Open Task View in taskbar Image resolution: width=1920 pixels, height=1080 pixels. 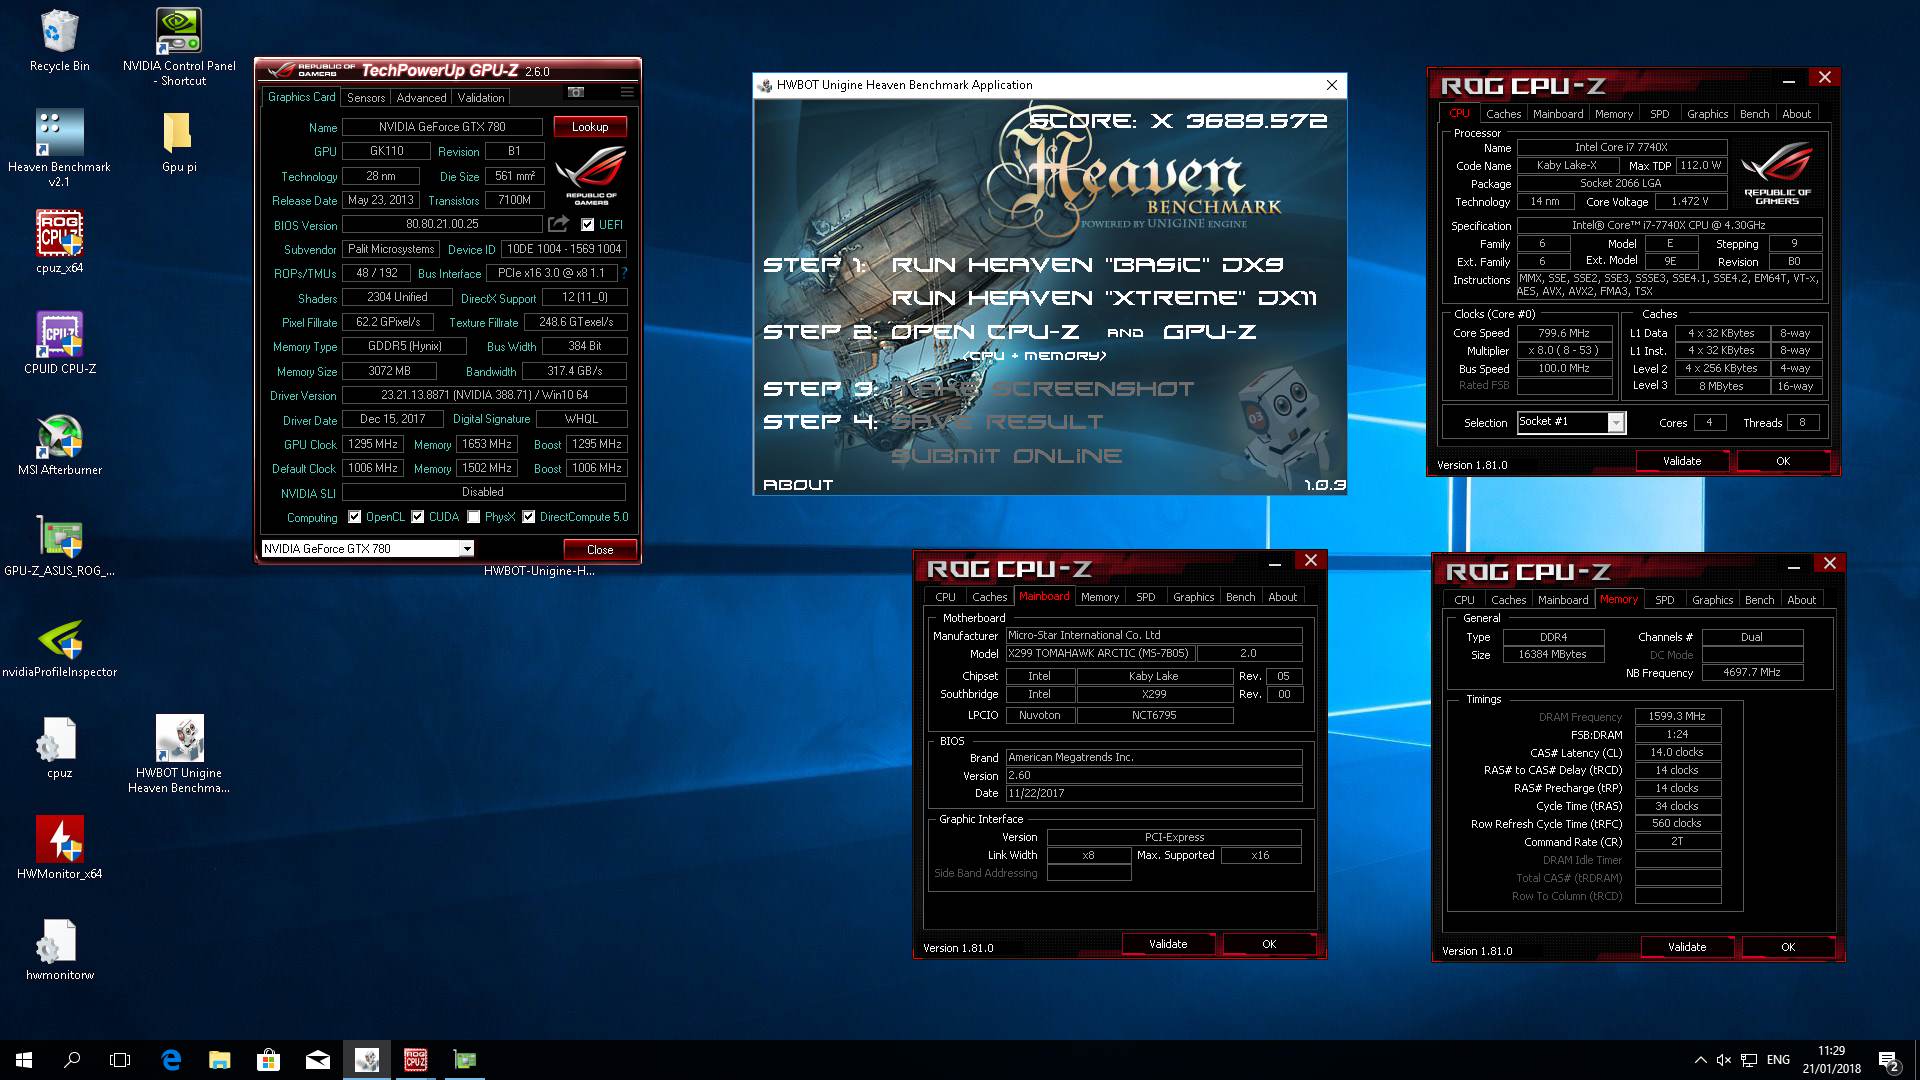(x=120, y=1060)
